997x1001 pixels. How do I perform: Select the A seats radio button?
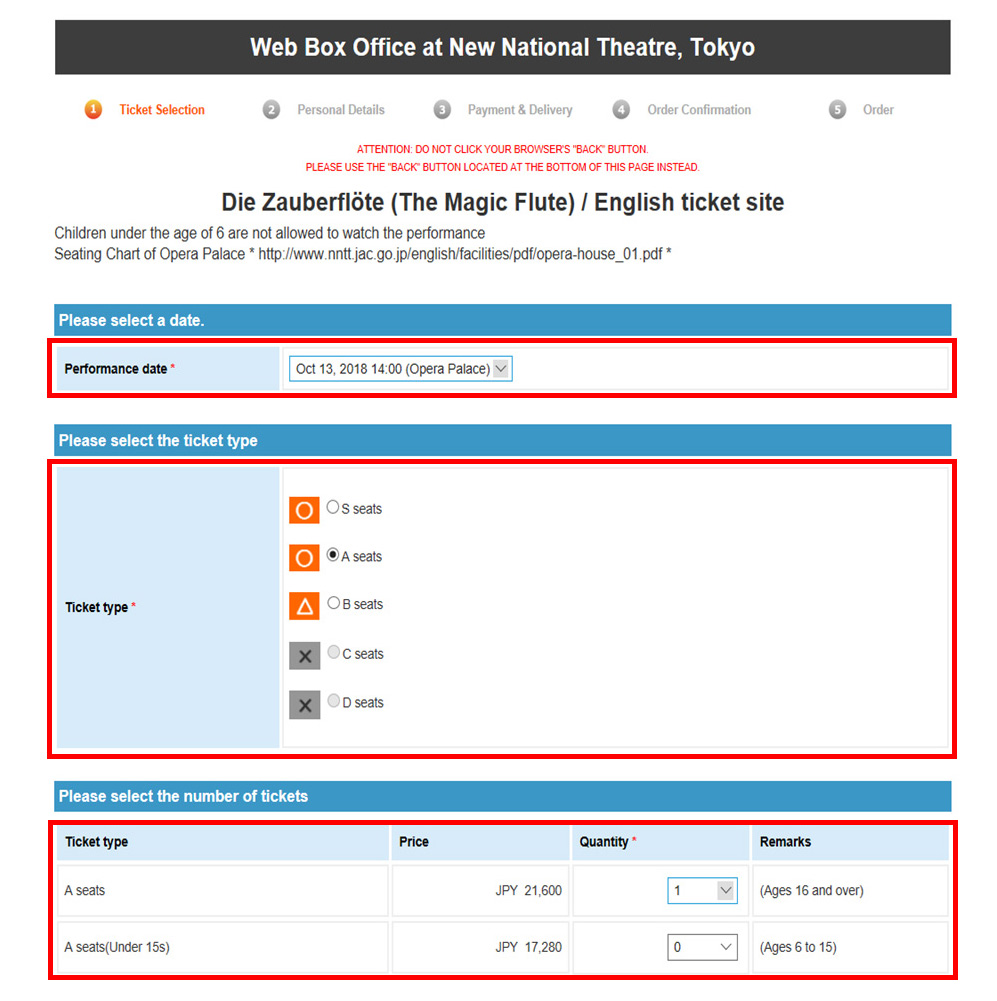click(x=333, y=556)
